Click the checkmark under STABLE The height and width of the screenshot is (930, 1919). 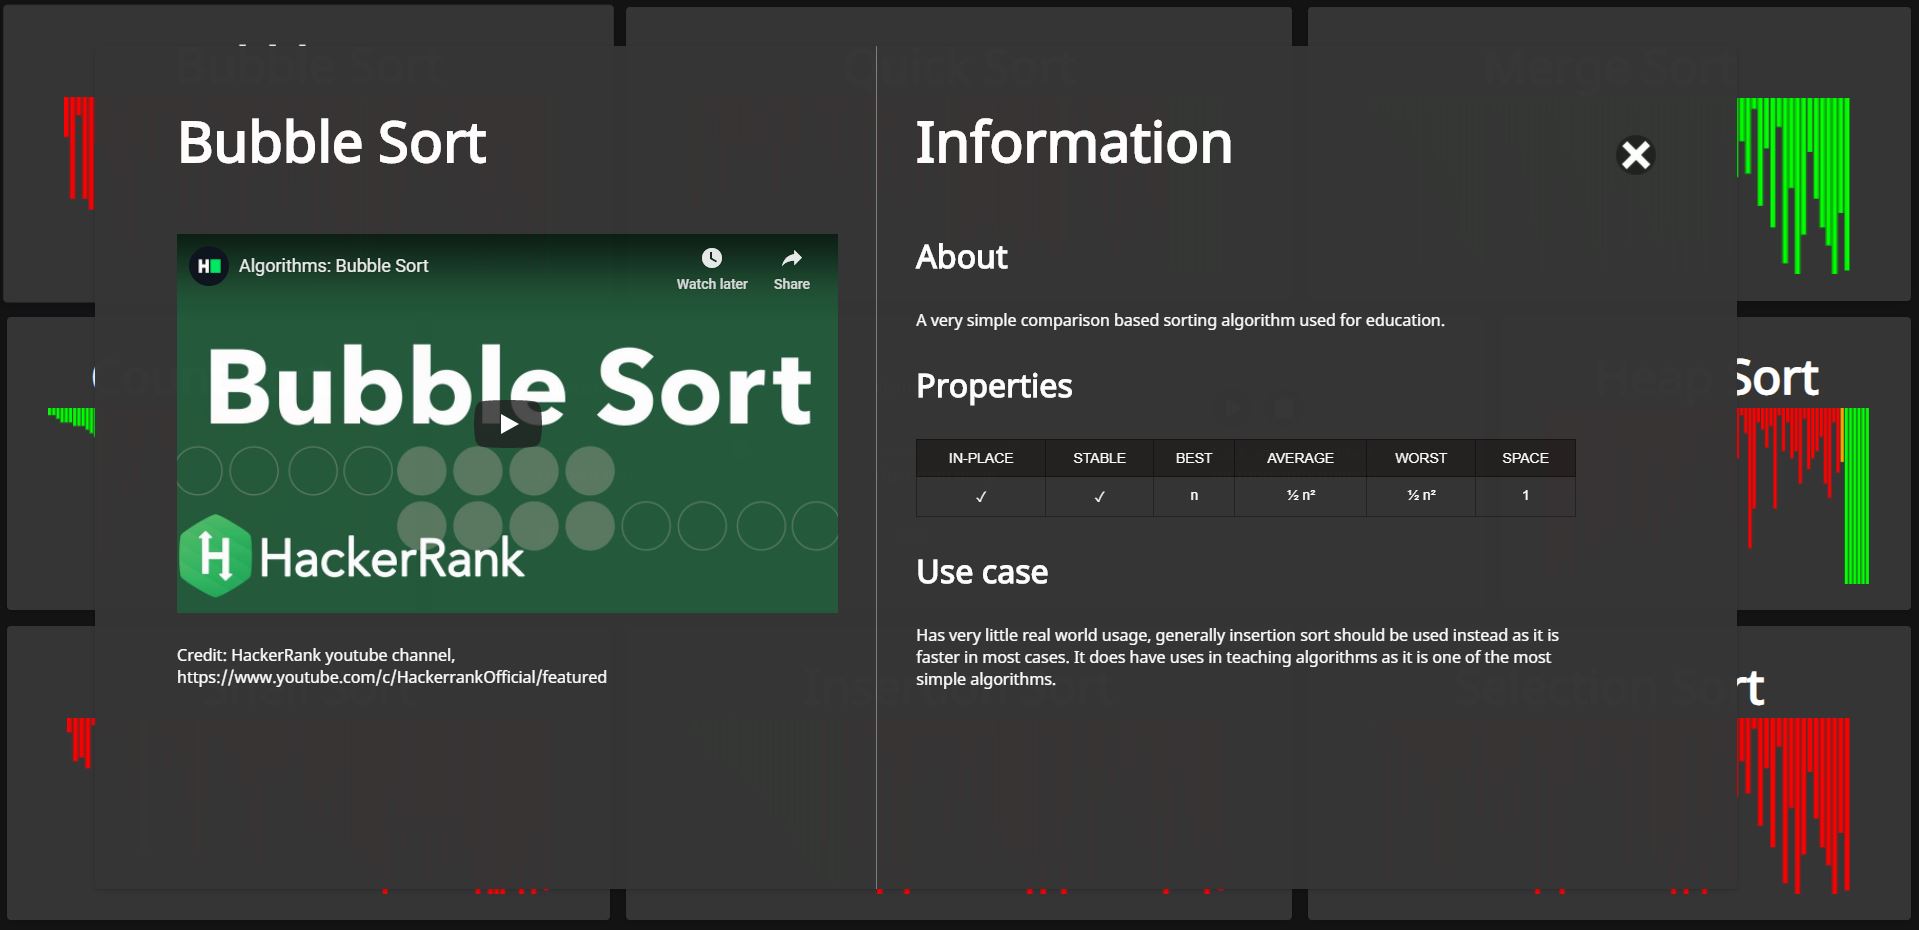point(1099,496)
